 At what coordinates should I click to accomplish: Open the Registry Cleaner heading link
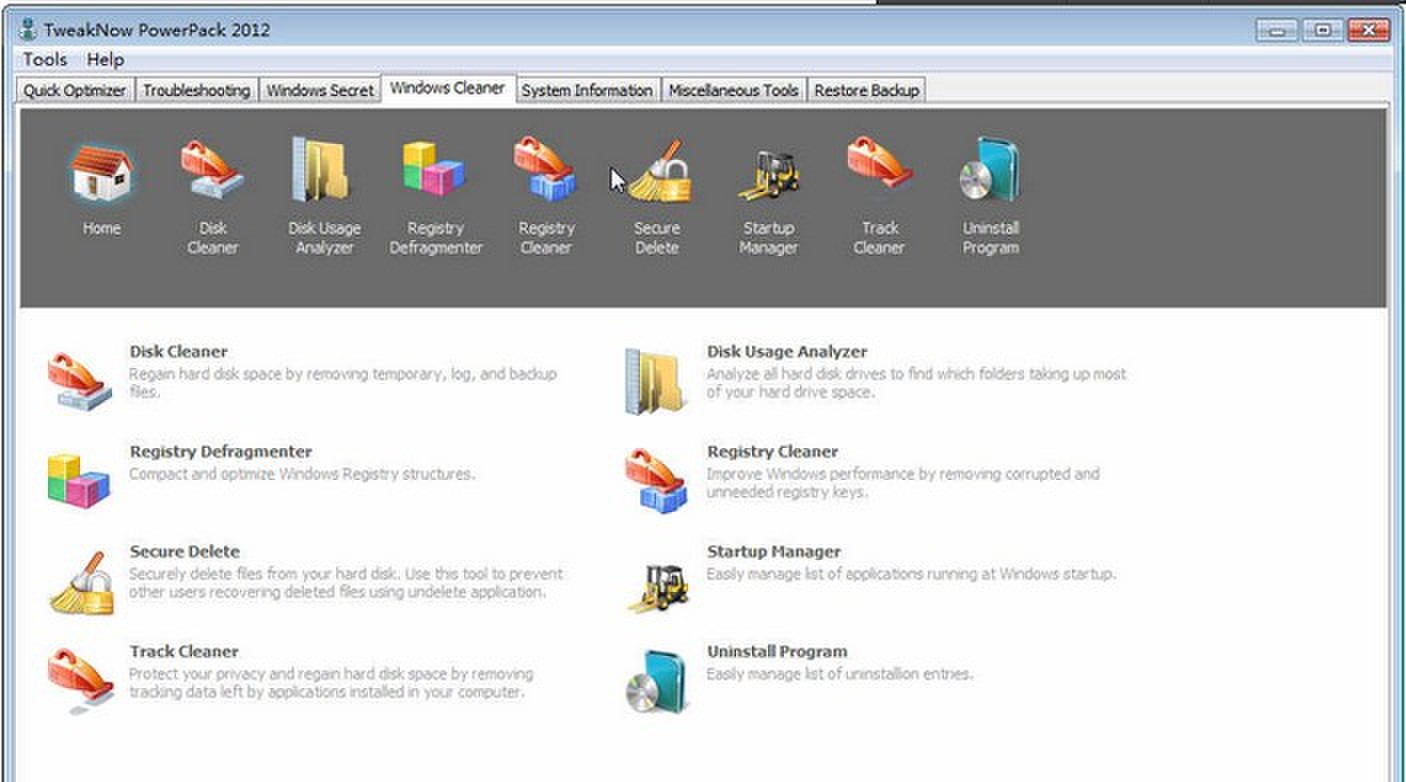[772, 452]
